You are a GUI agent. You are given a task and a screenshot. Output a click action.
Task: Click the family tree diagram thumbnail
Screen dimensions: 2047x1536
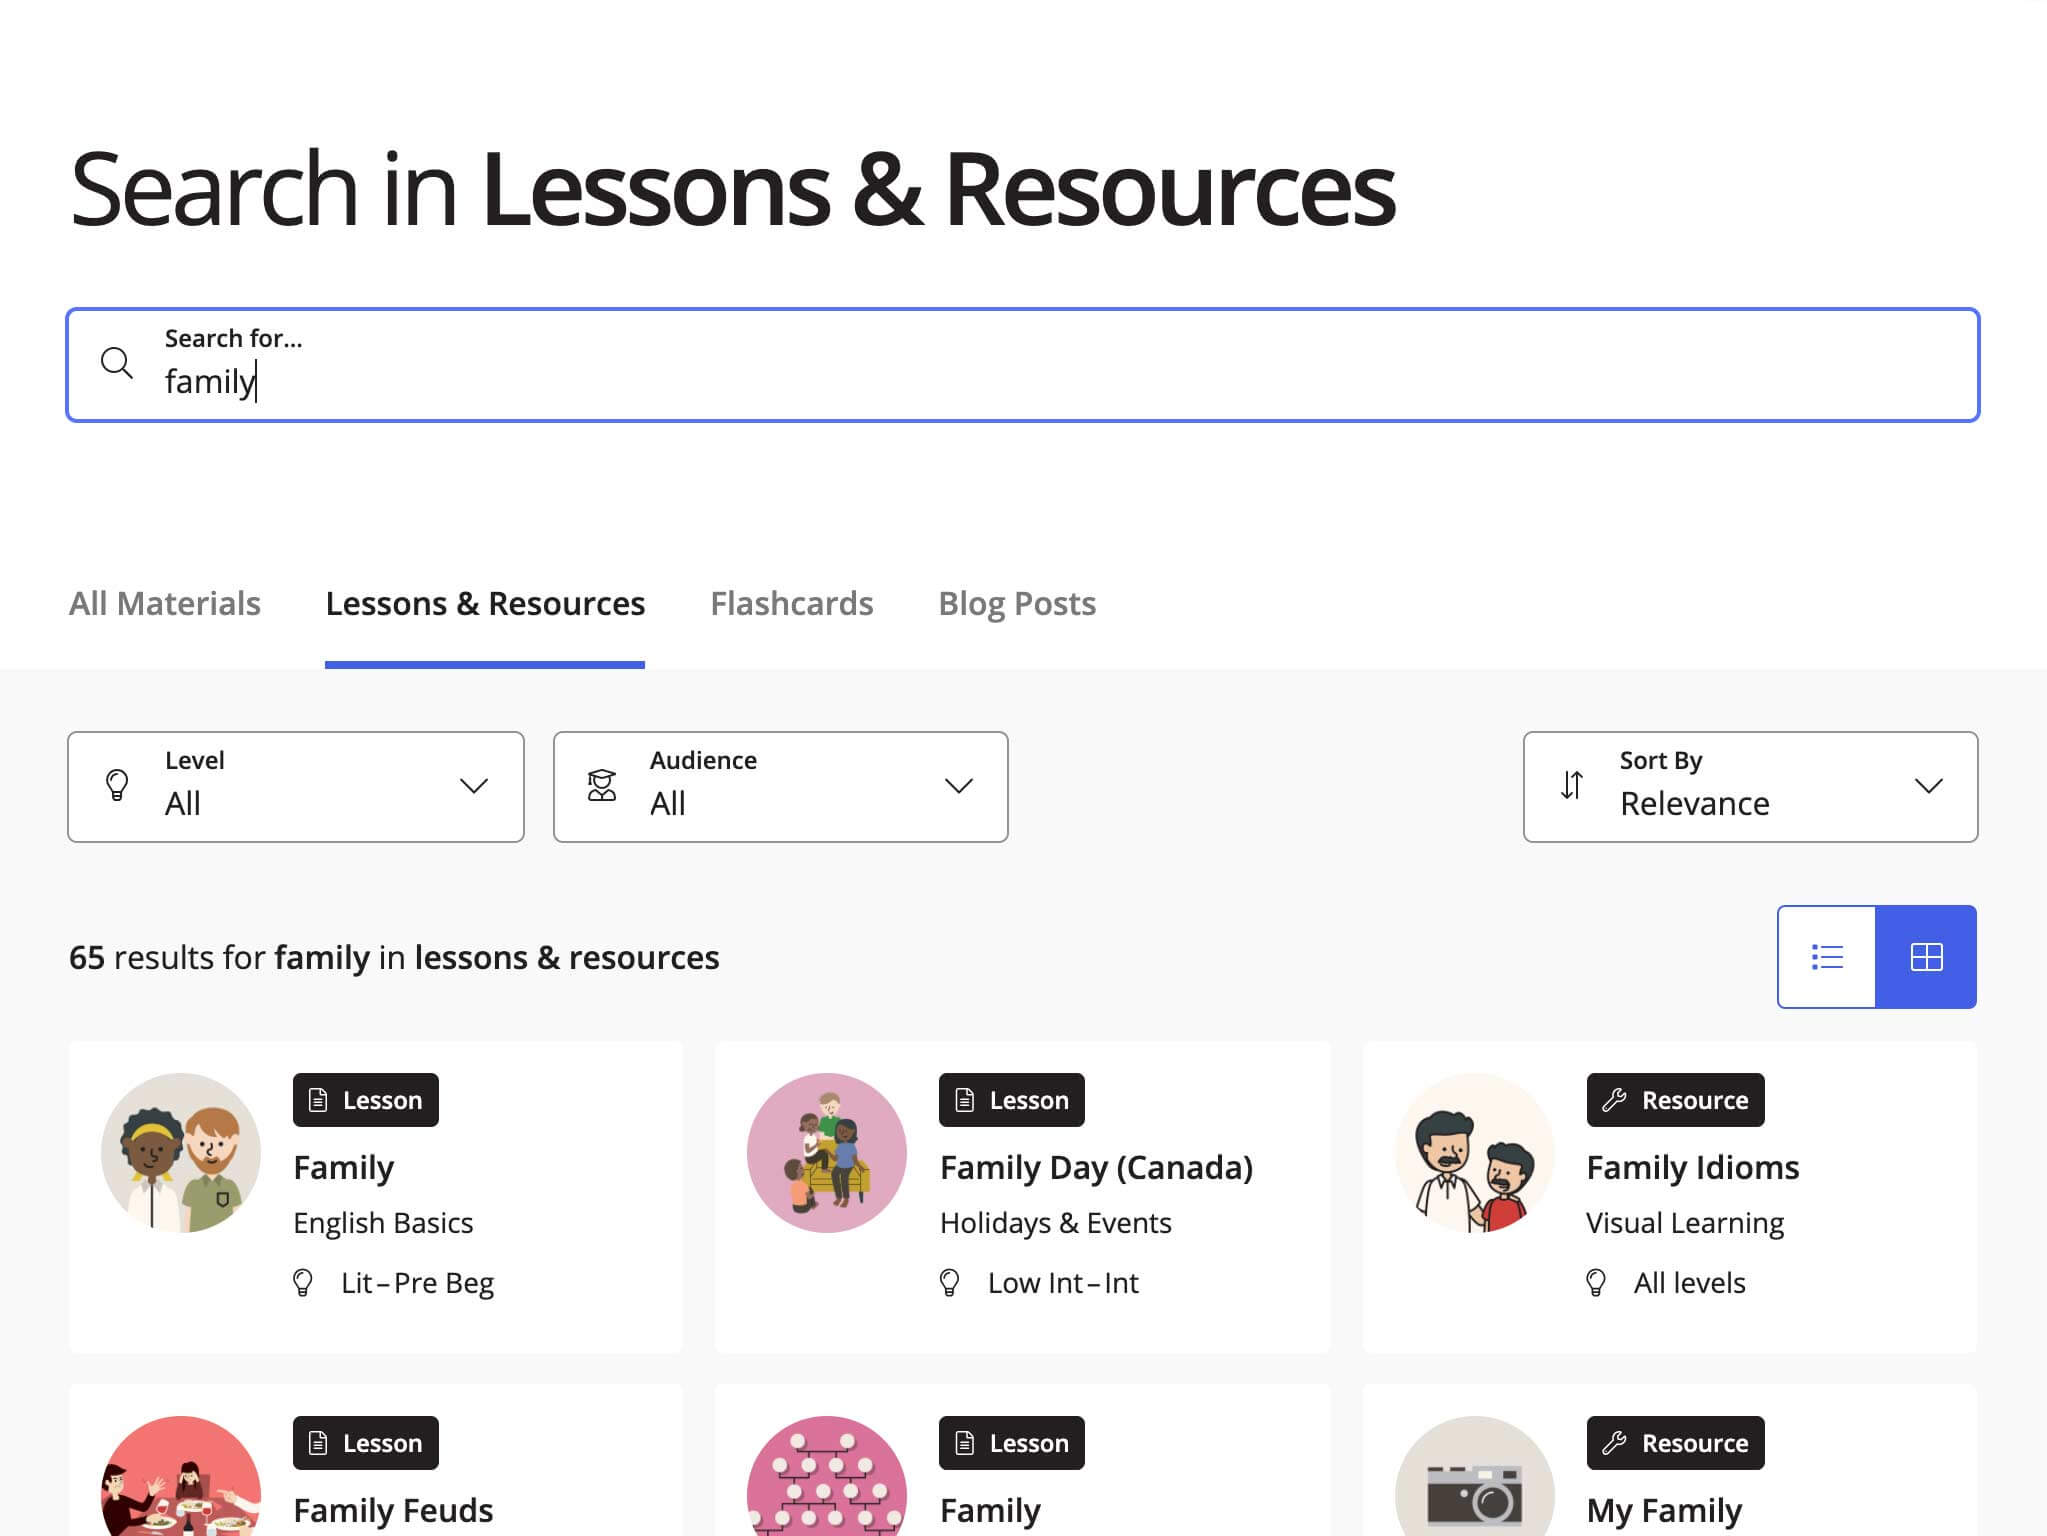pyautogui.click(x=827, y=1476)
